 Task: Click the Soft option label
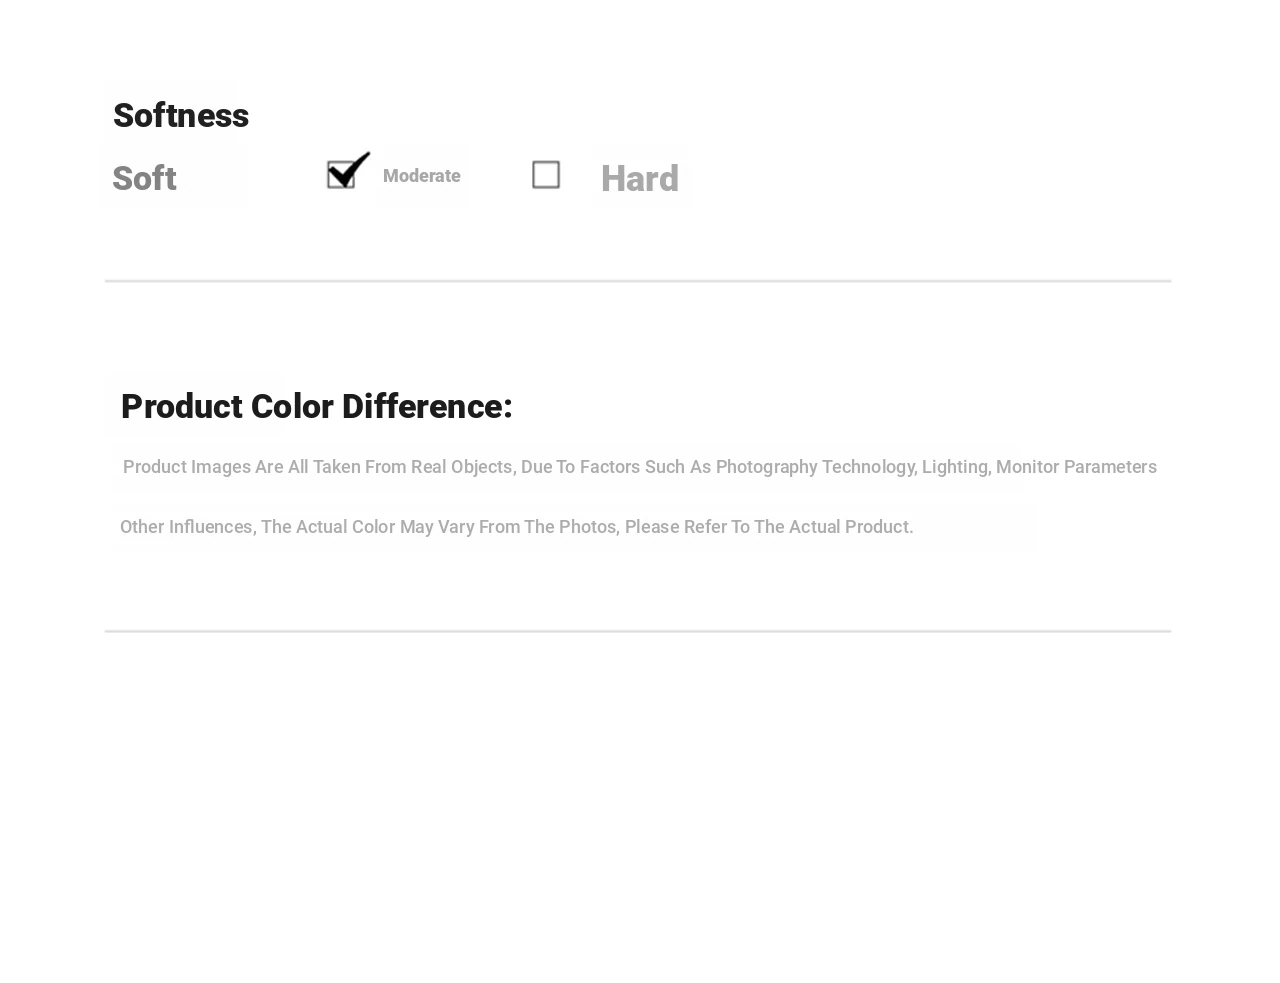click(144, 179)
